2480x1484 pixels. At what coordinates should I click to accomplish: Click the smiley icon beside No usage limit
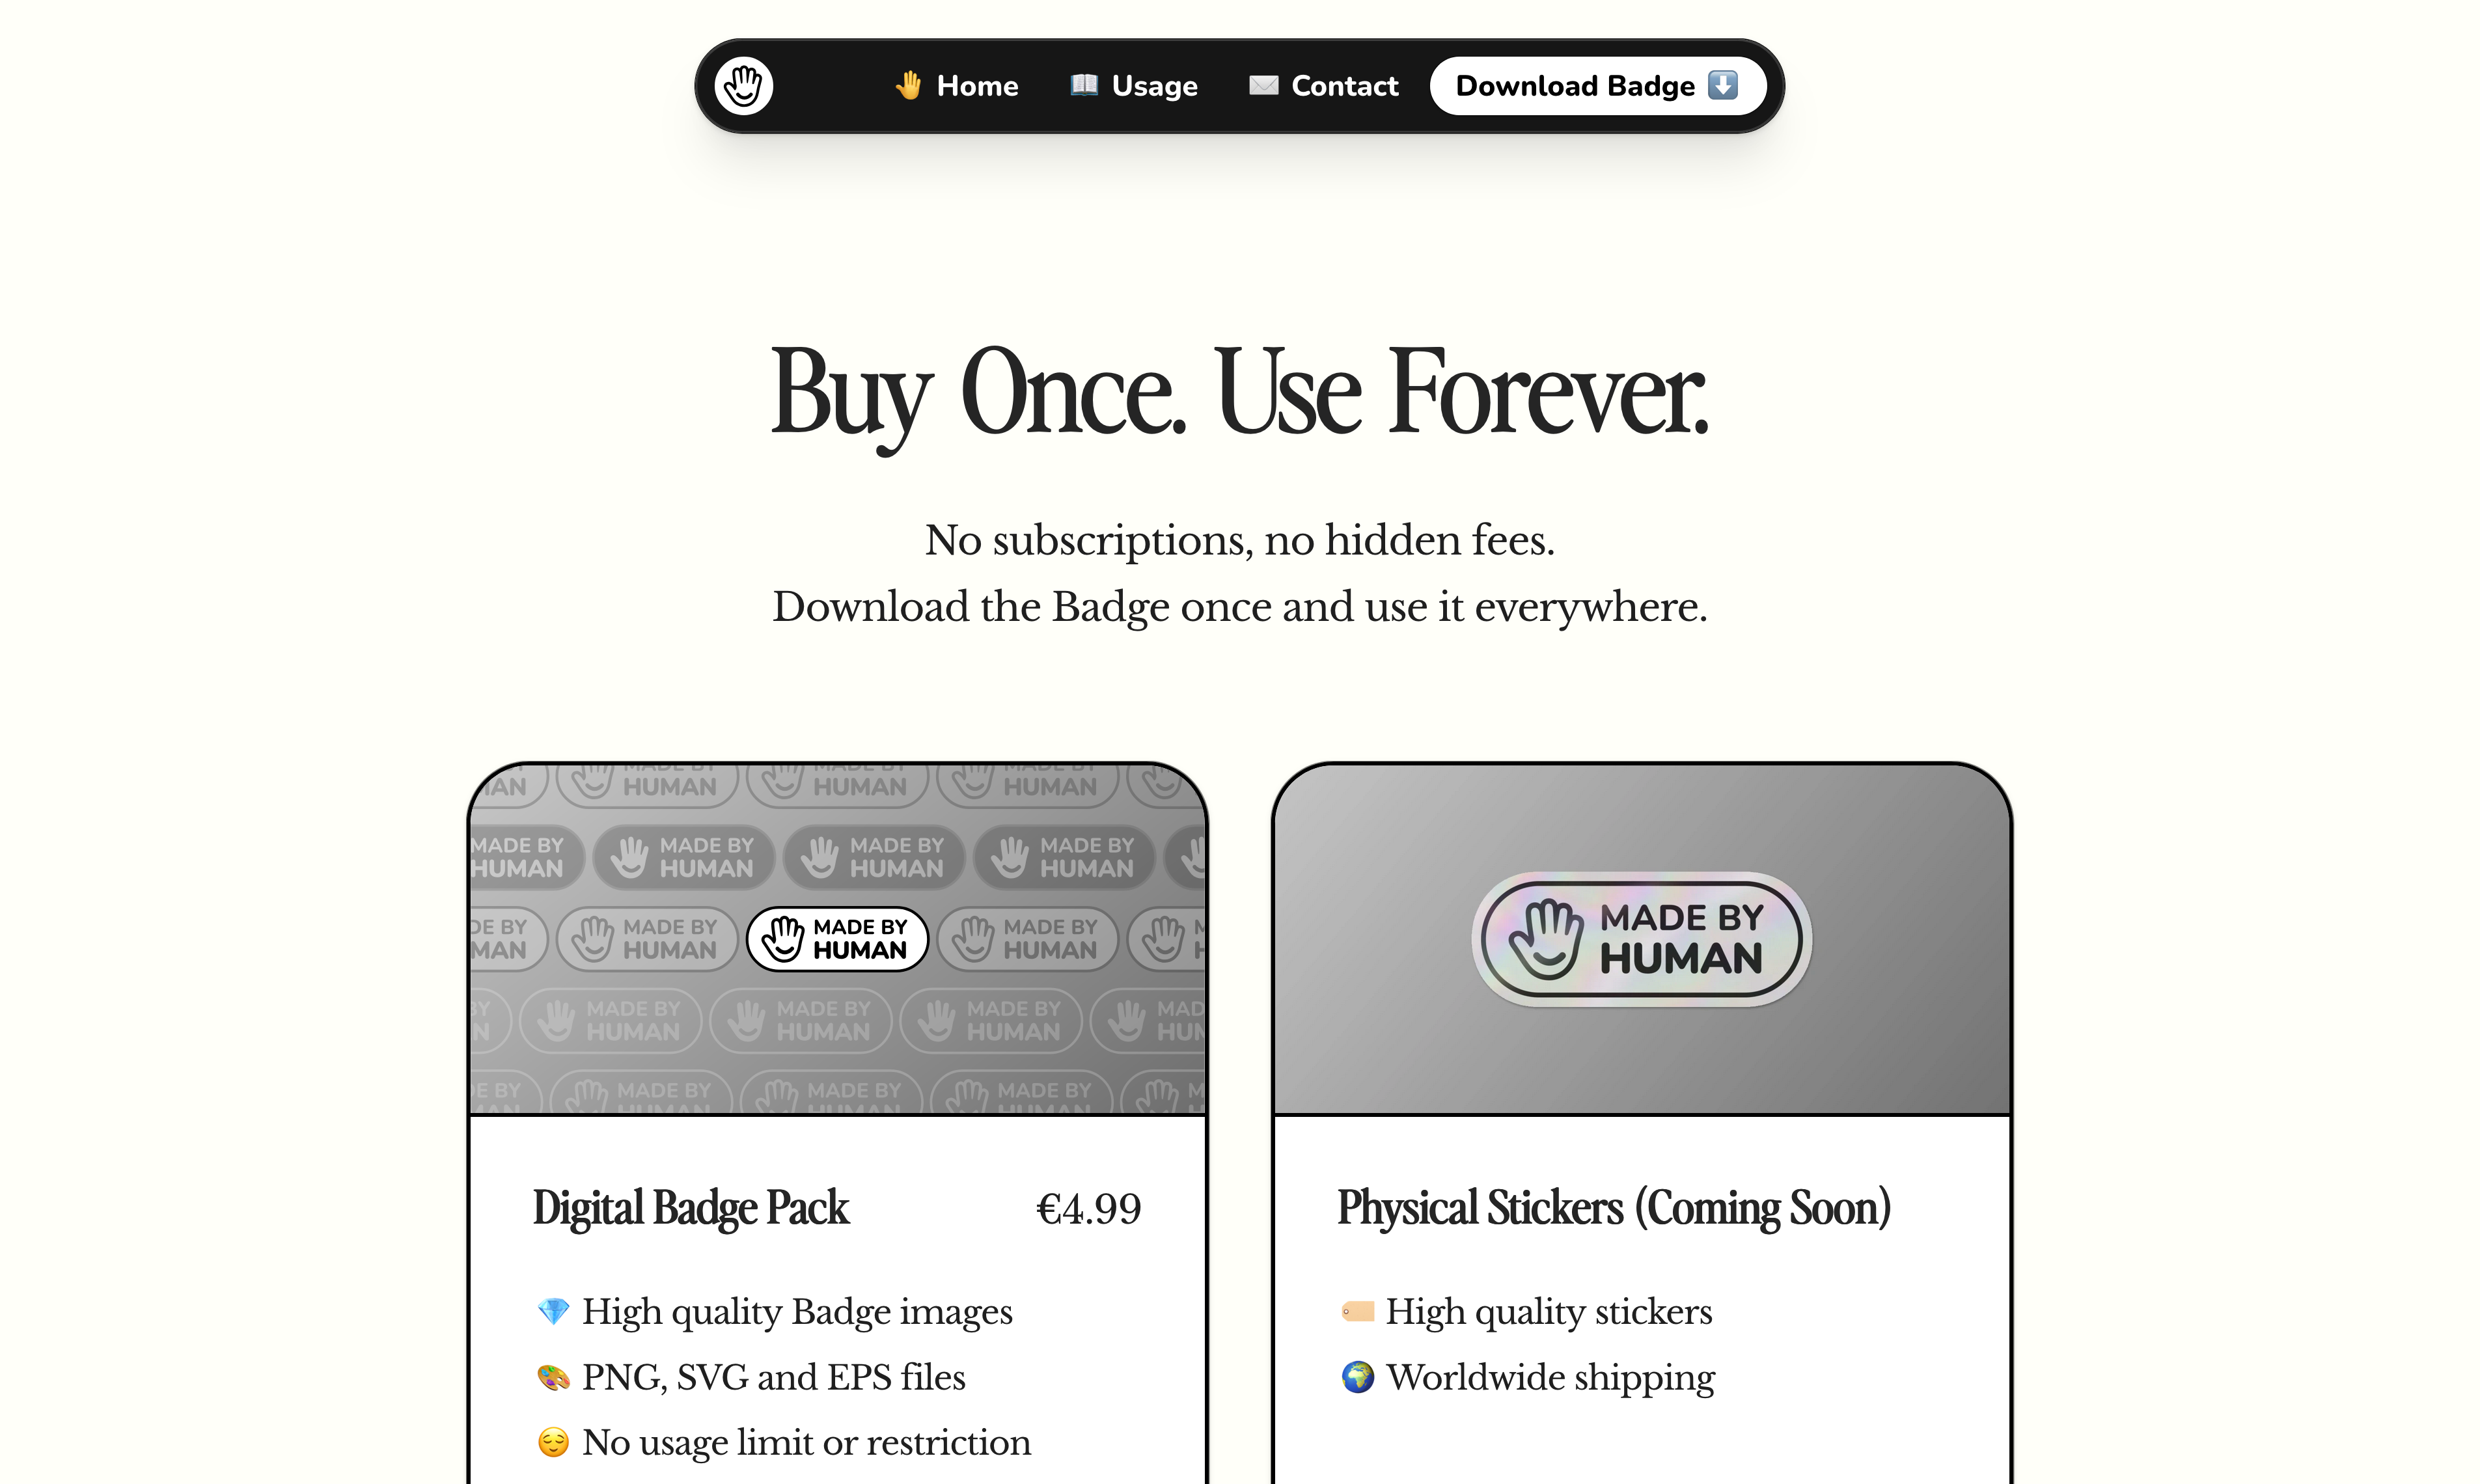point(553,1442)
